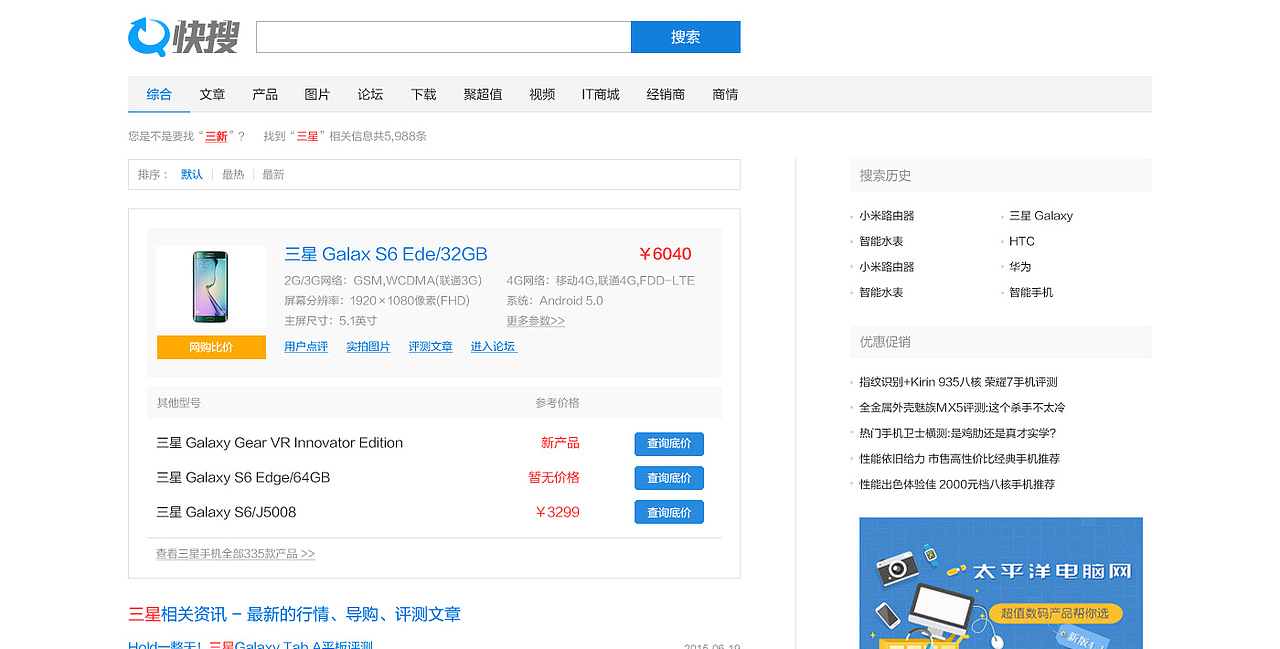Click the 暂无价格 label

tap(554, 477)
